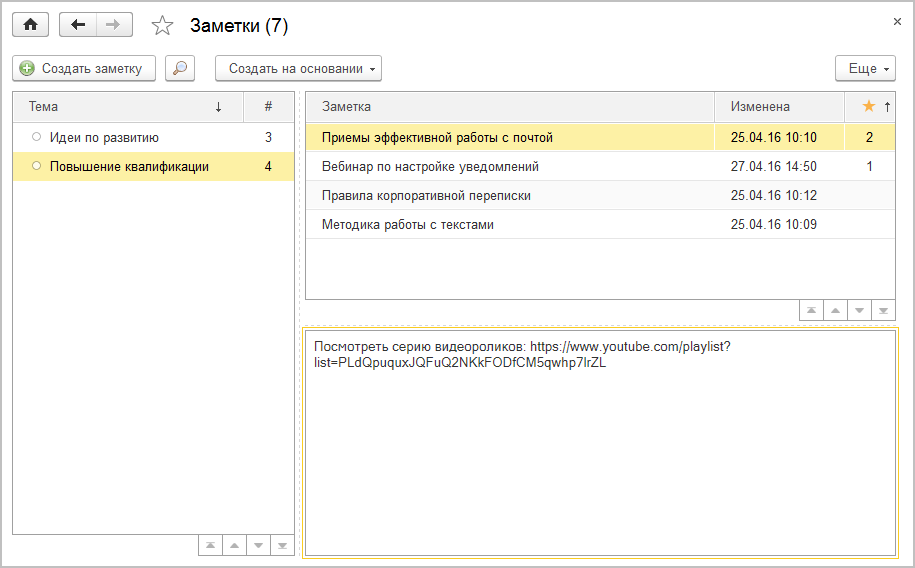Click into the note text field
The image size is (915, 568).
(x=600, y=450)
